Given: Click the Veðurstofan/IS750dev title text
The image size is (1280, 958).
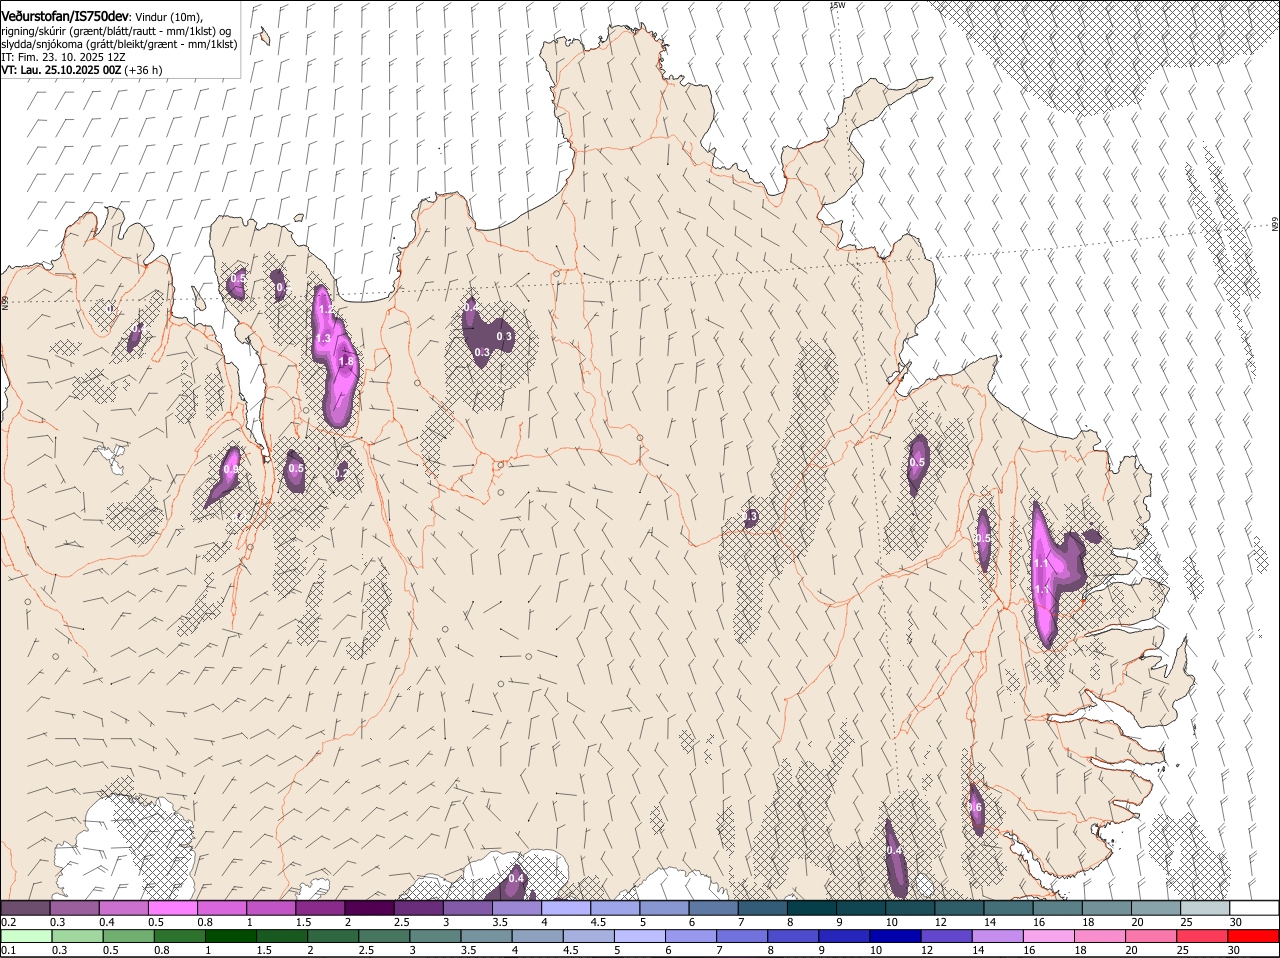Looking at the screenshot, I should [x=65, y=15].
